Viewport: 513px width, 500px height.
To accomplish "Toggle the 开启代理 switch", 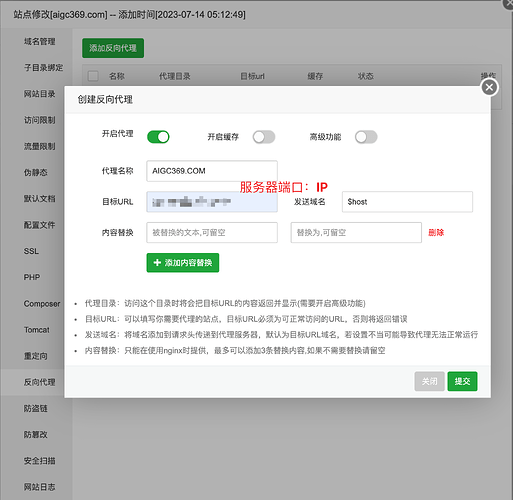I will point(158,137).
